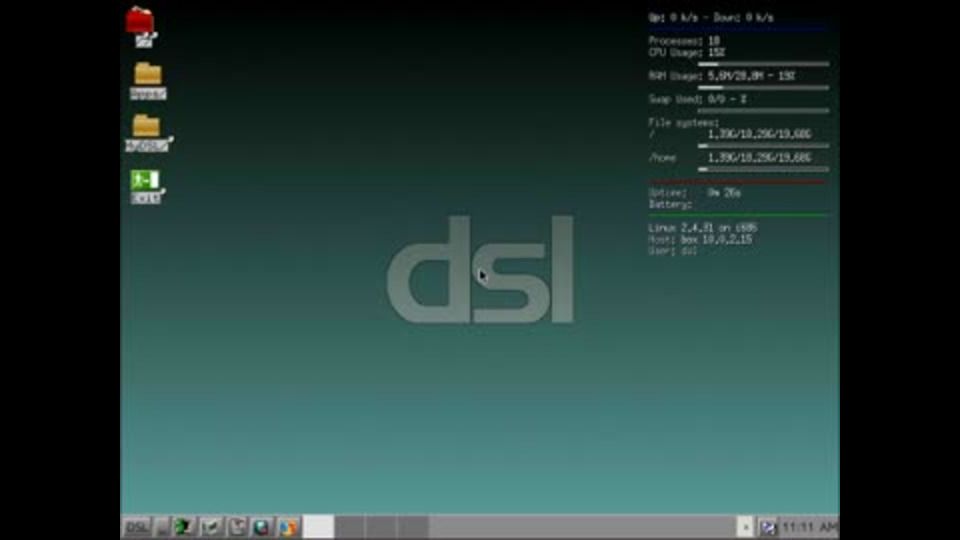Click the 11:11 AM clock
Screen dimensions: 960x540
pyautogui.click(x=810, y=527)
